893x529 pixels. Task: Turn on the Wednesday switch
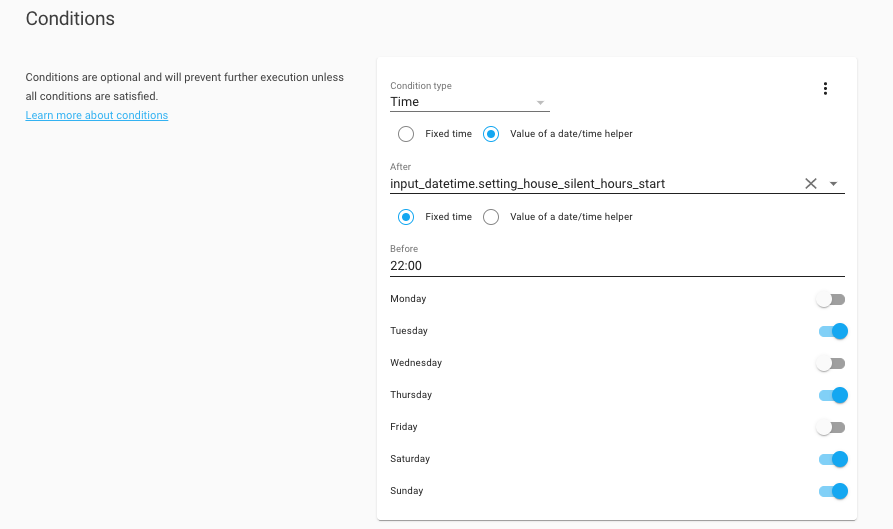tap(831, 363)
